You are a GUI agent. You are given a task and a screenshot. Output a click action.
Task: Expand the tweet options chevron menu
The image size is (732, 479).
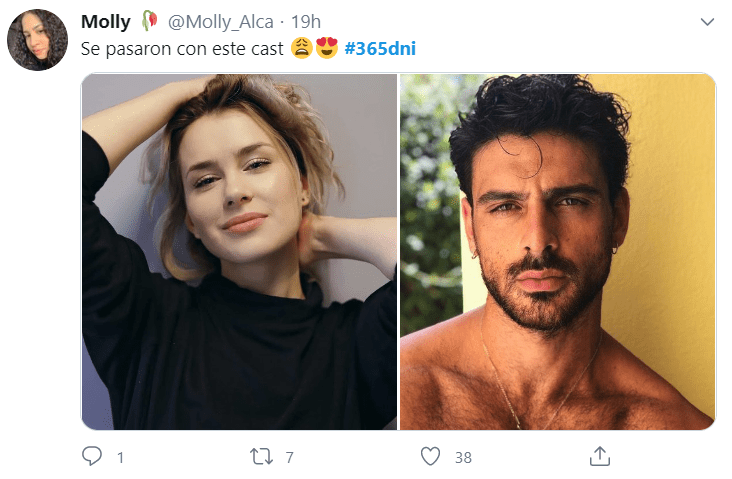(x=707, y=21)
